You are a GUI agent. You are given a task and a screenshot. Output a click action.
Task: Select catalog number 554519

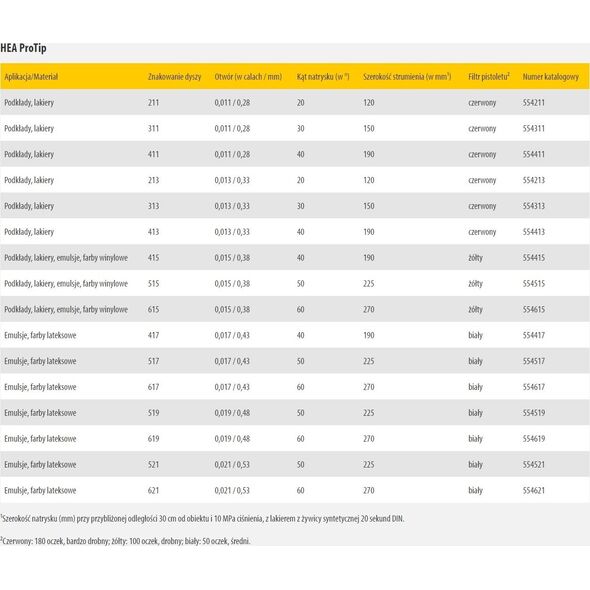coord(534,413)
